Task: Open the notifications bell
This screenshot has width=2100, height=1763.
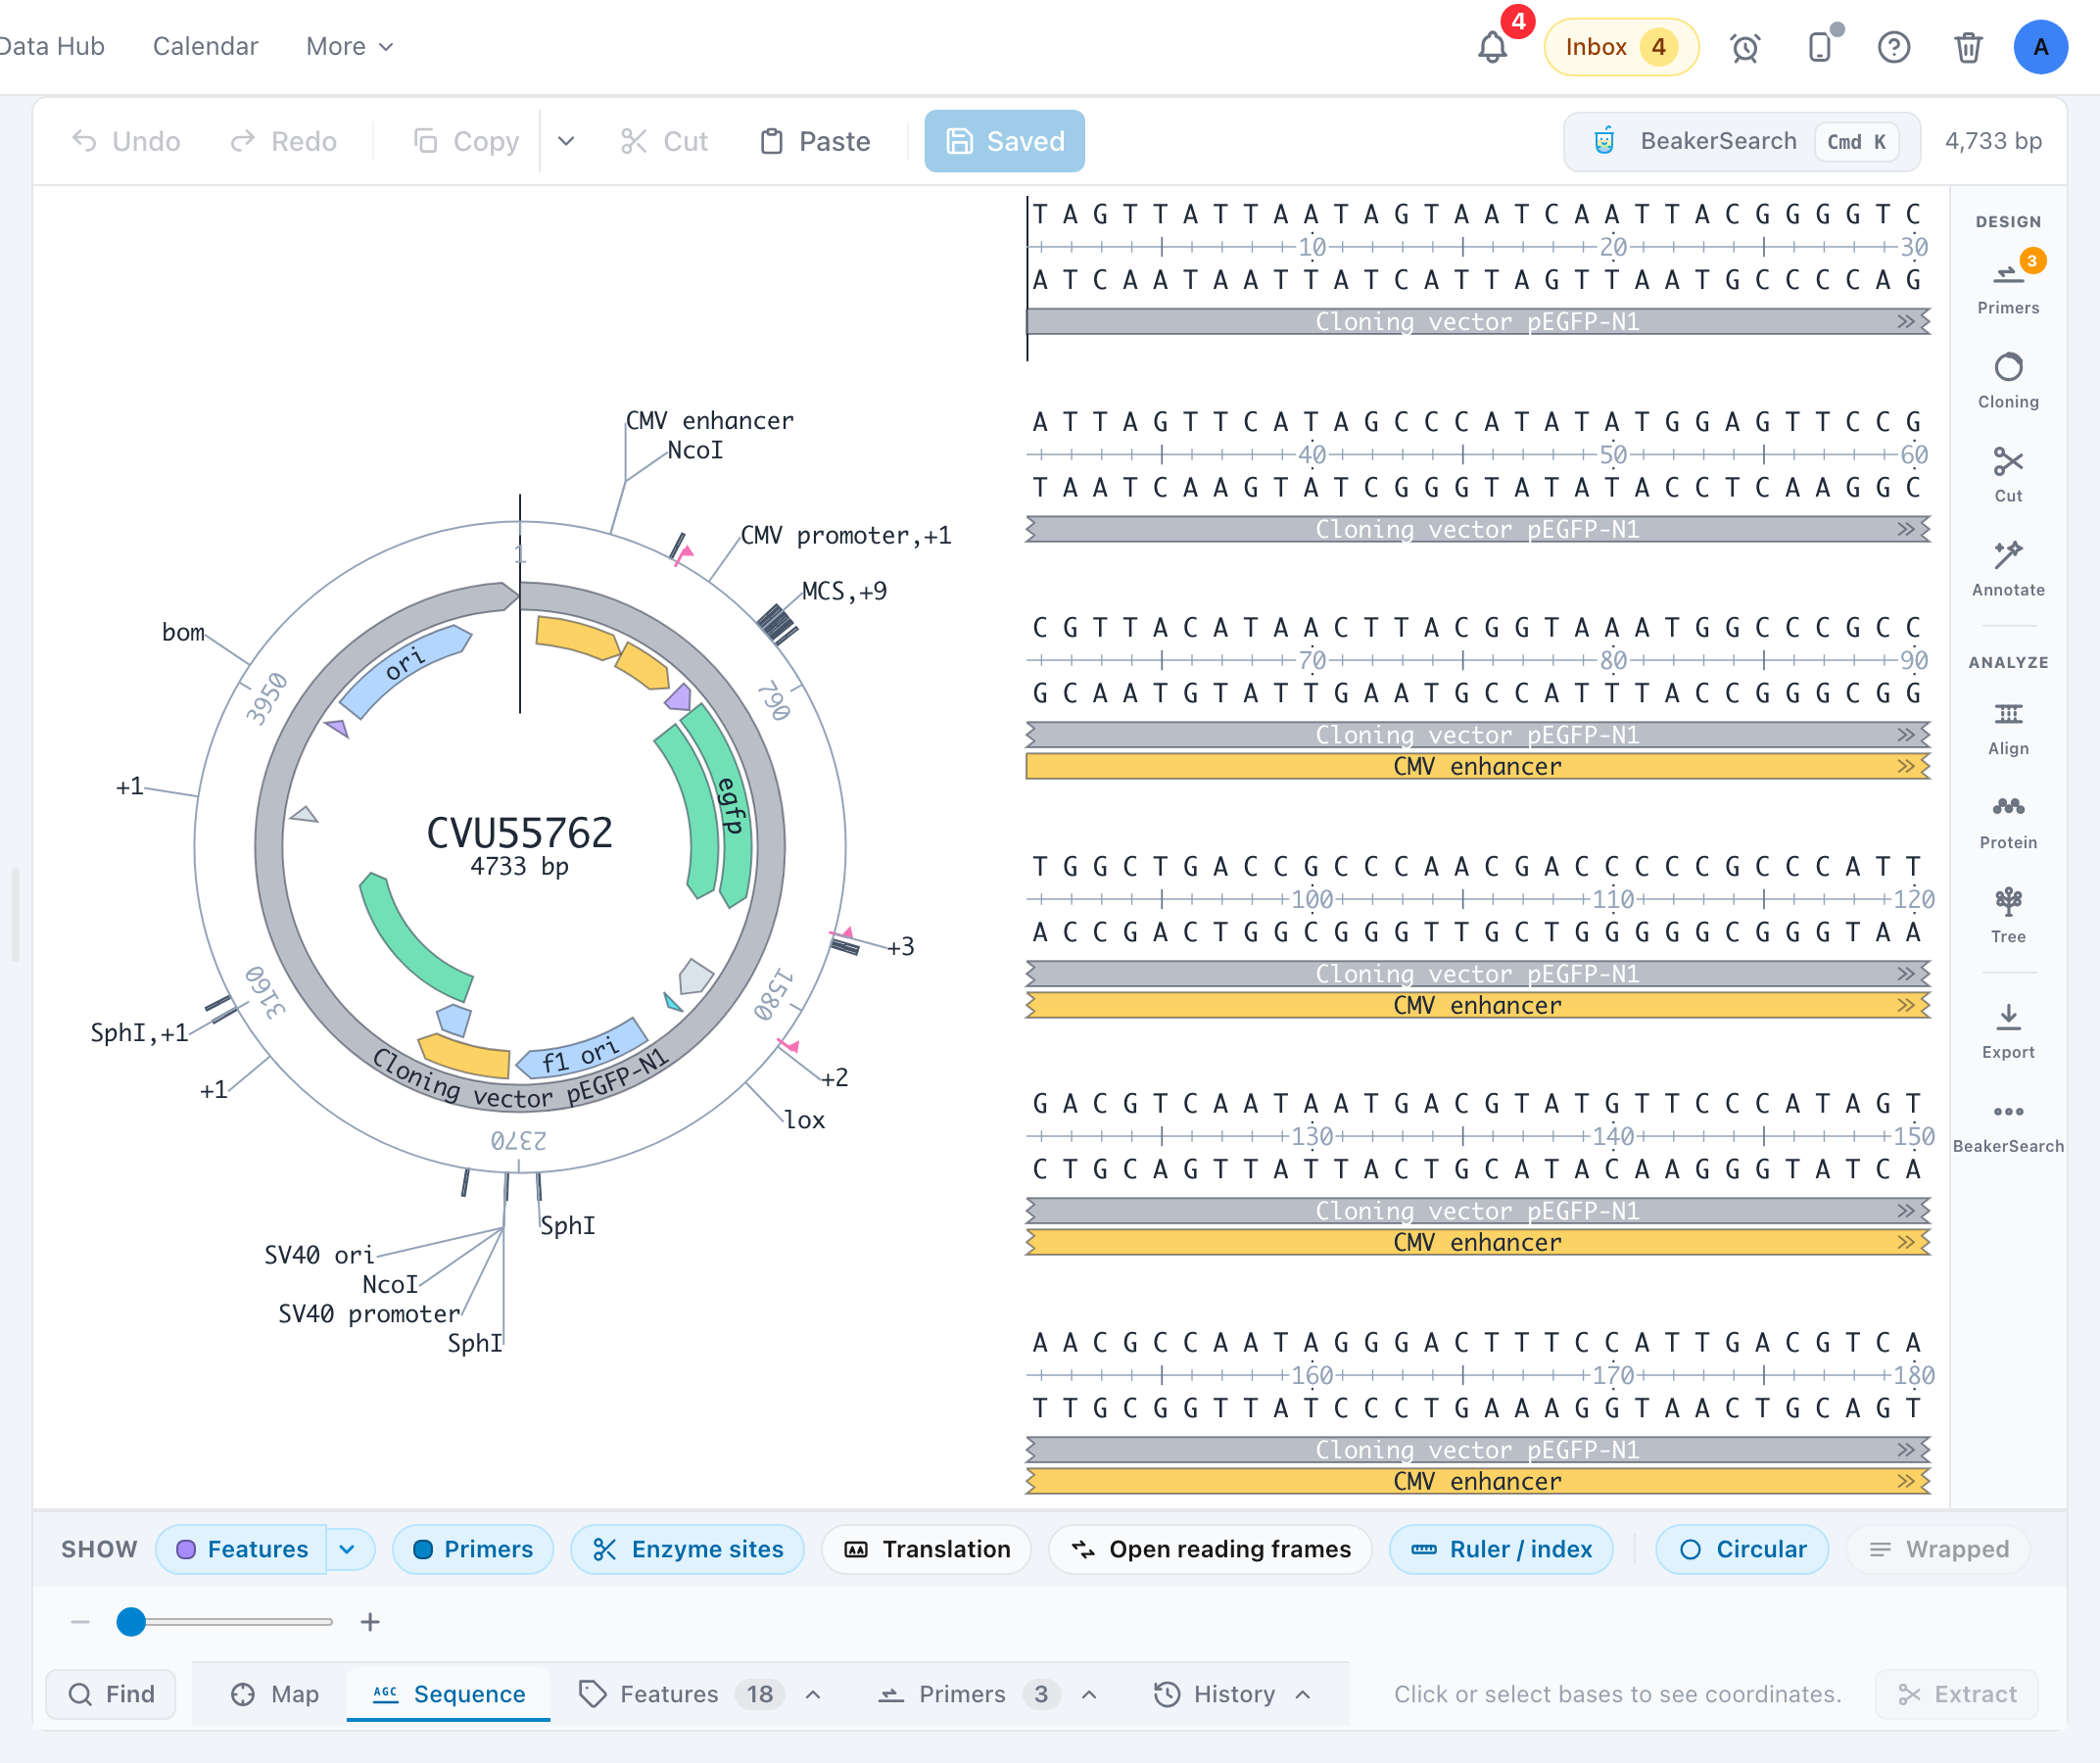Action: (1492, 47)
